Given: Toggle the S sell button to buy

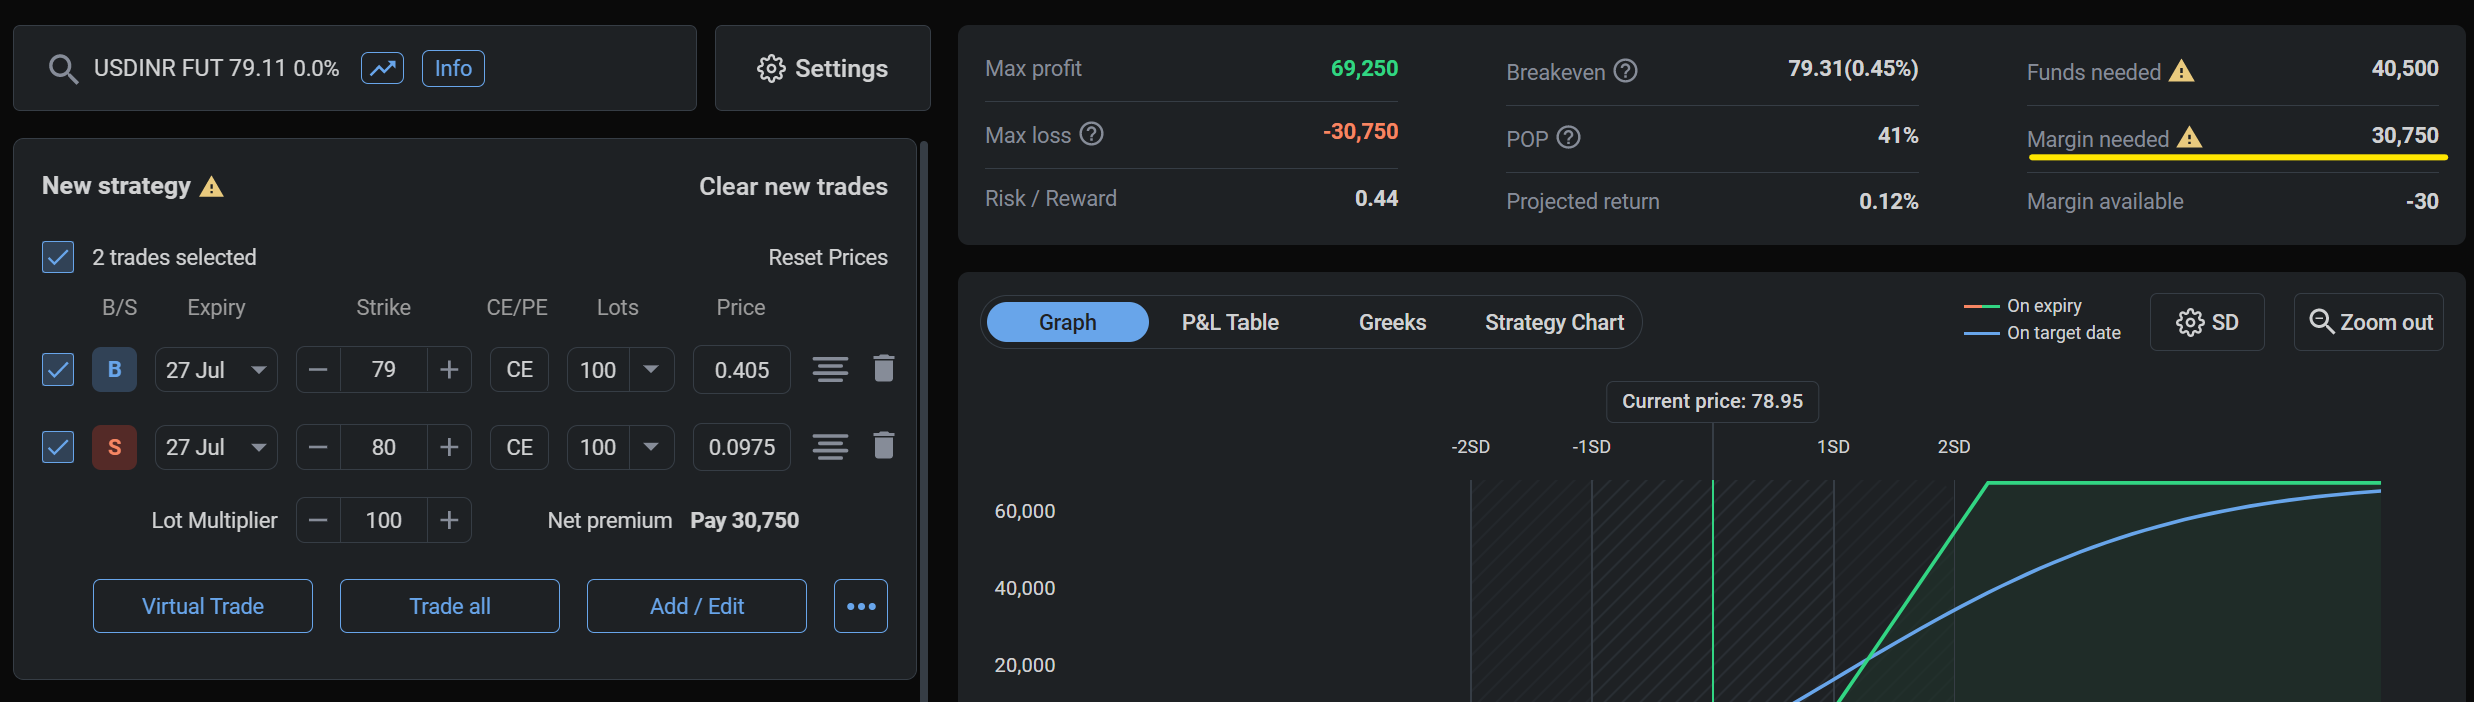Looking at the screenshot, I should pyautogui.click(x=114, y=447).
